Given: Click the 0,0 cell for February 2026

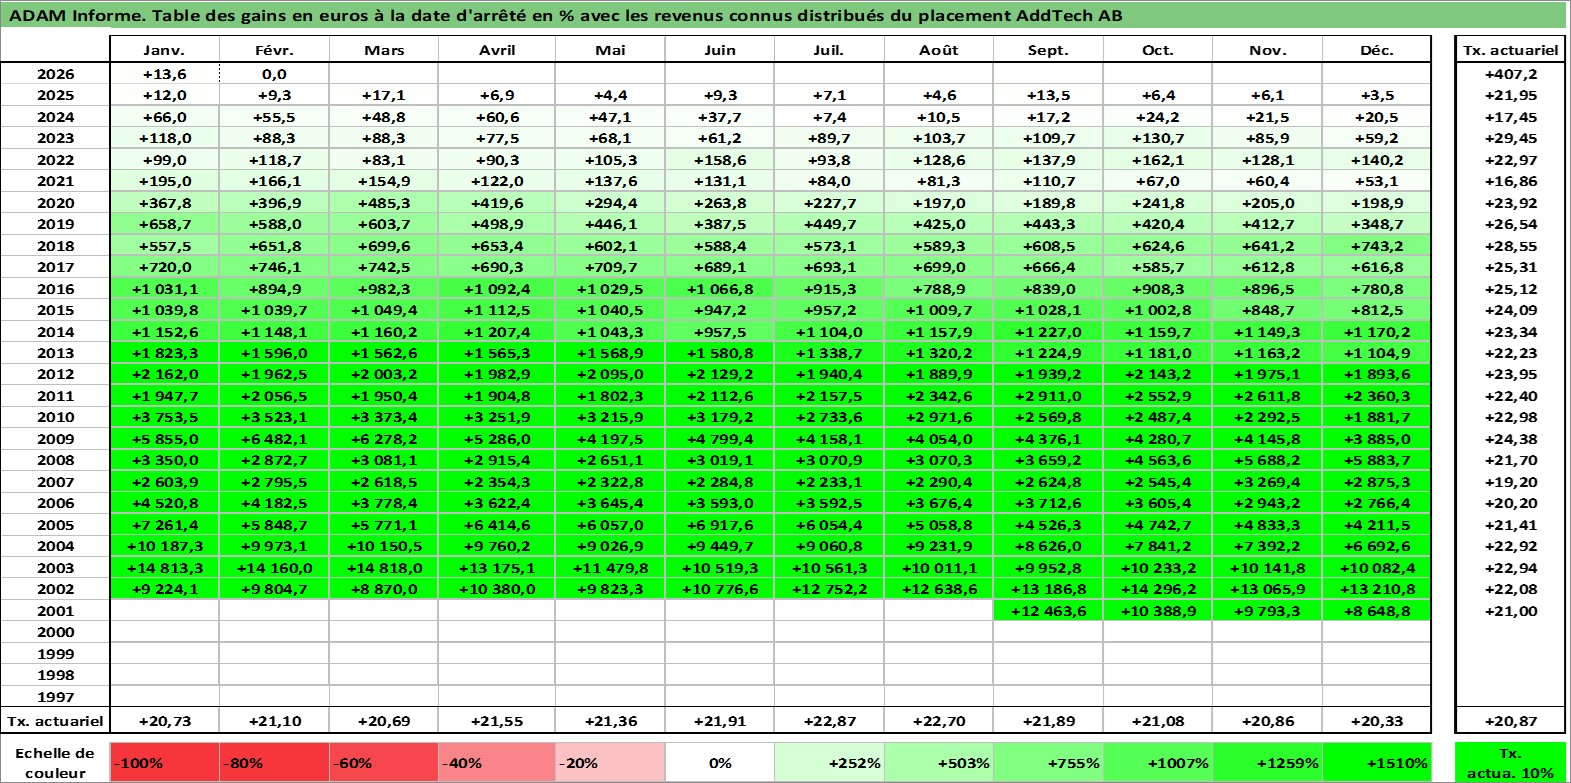Looking at the screenshot, I should [x=274, y=74].
